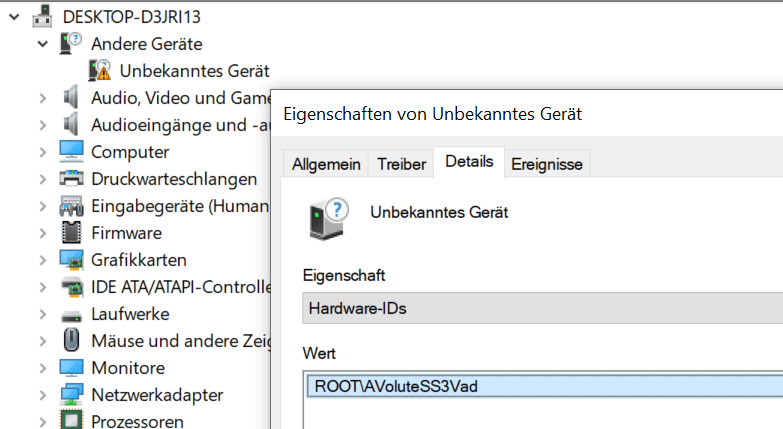
Task: Expand the Netzwerkadapter category
Action: 43,395
